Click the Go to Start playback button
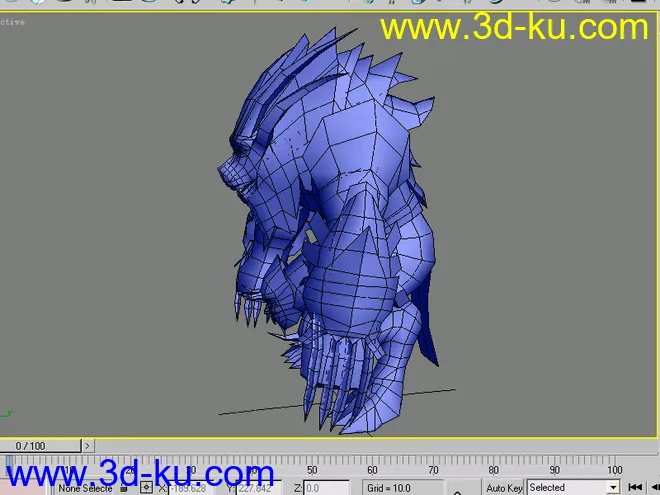Screen dimensions: 660x495 (x=635, y=487)
